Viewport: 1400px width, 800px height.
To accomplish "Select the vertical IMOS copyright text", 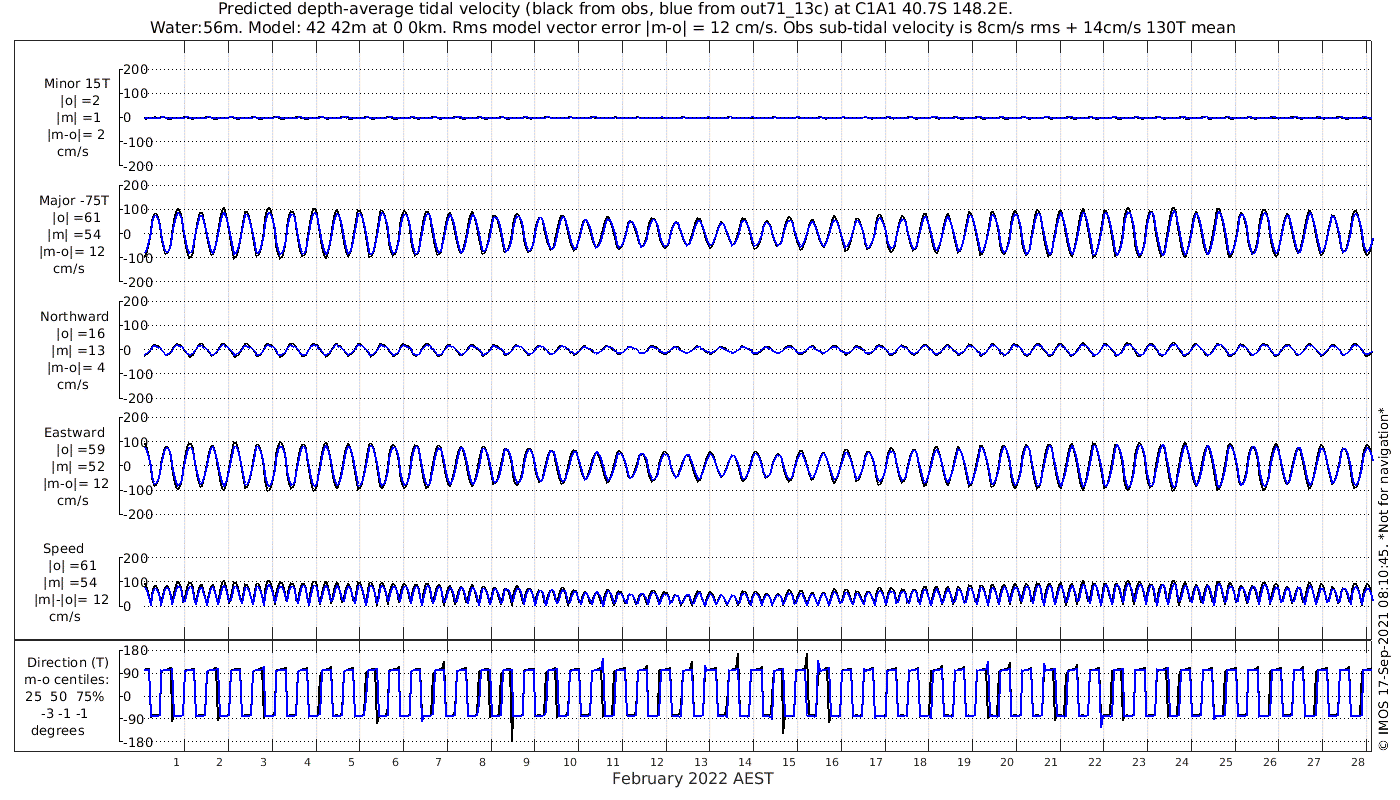I will pyautogui.click(x=1384, y=580).
